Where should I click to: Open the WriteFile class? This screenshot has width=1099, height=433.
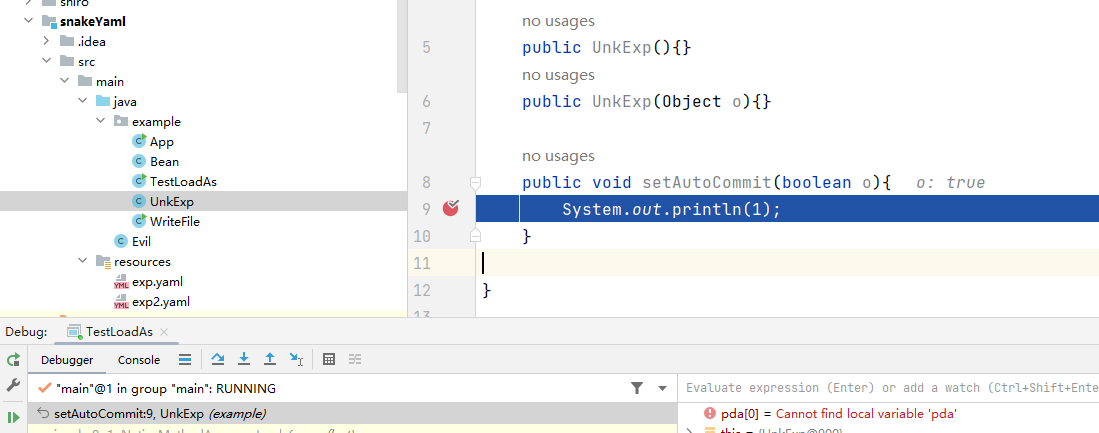(174, 221)
